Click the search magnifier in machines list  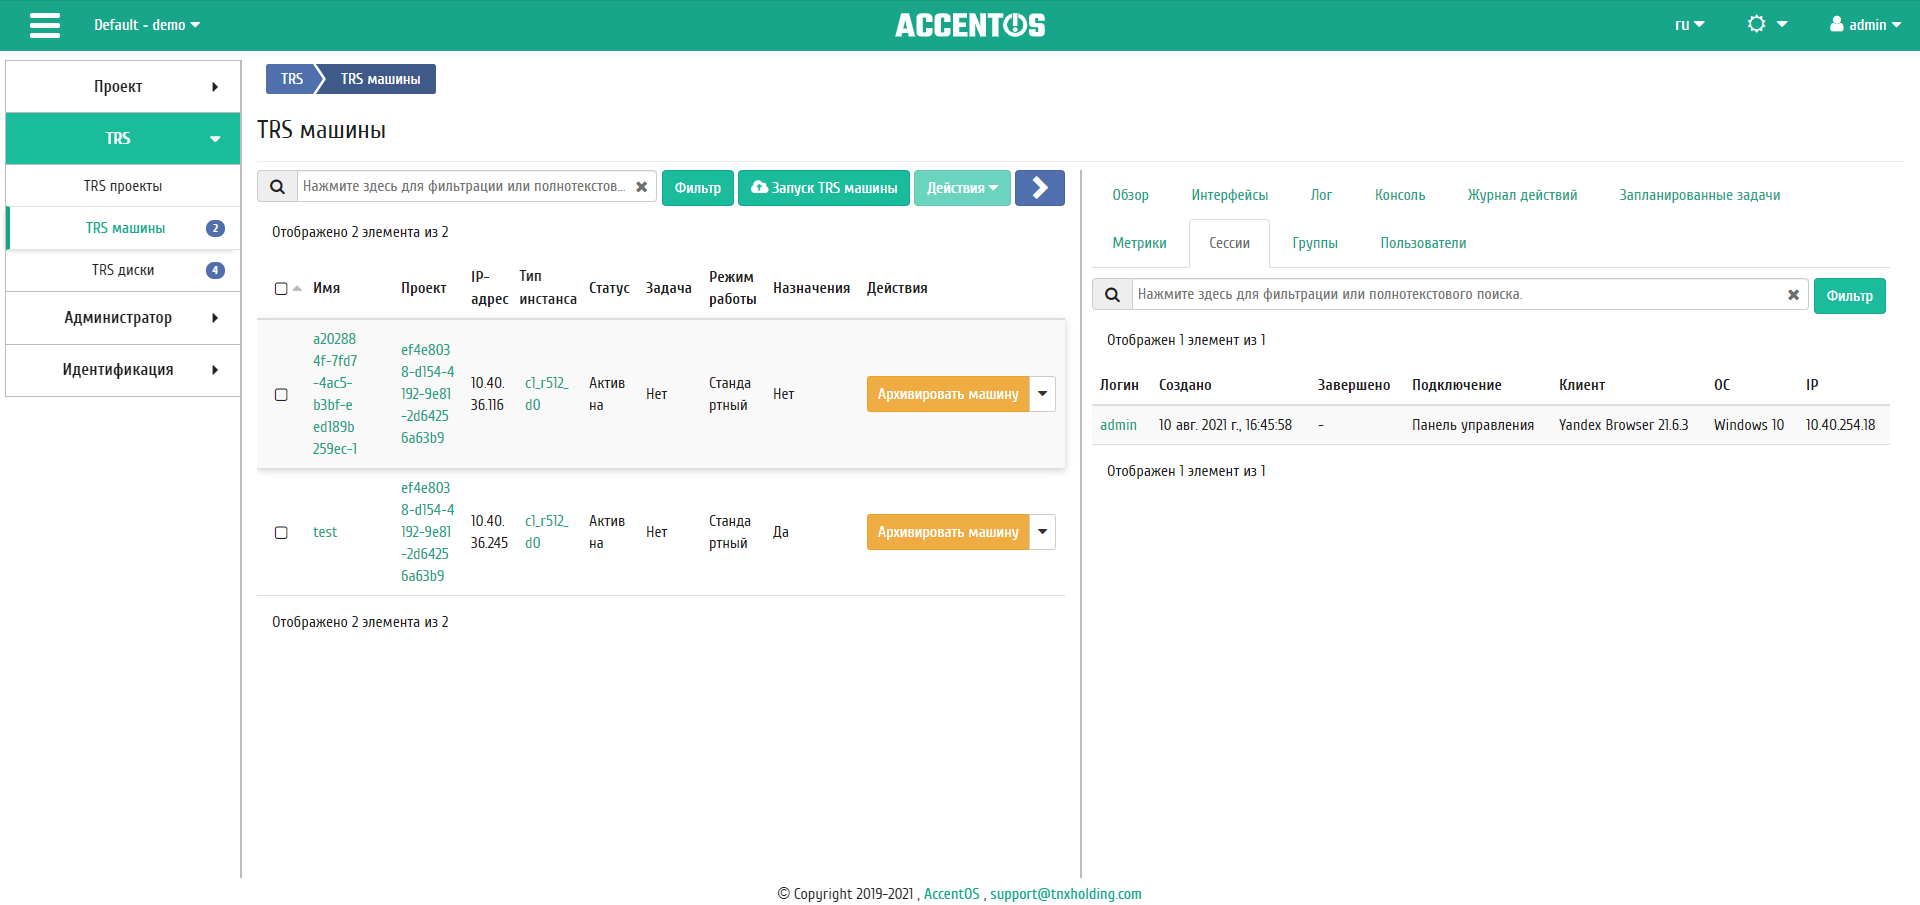[x=278, y=187]
